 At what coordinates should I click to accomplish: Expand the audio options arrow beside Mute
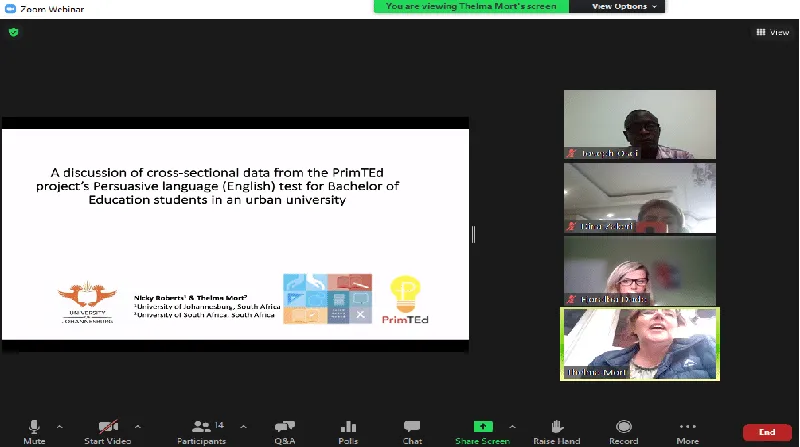click(x=60, y=425)
